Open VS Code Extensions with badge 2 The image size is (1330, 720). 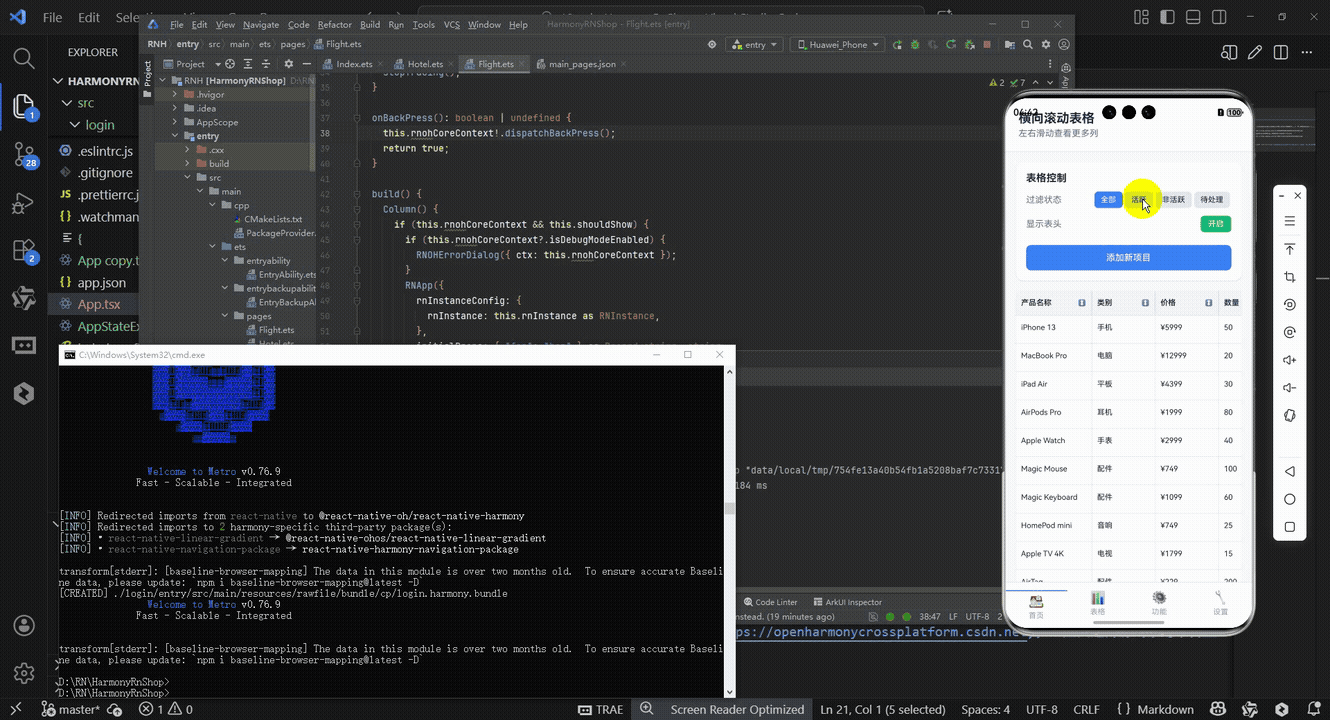24,250
